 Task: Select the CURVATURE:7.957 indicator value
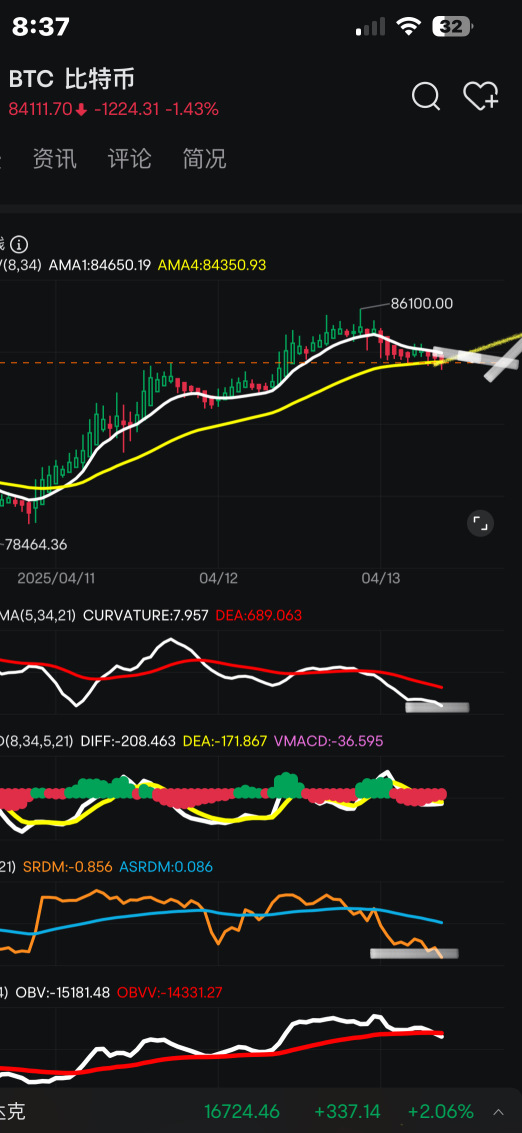146,616
